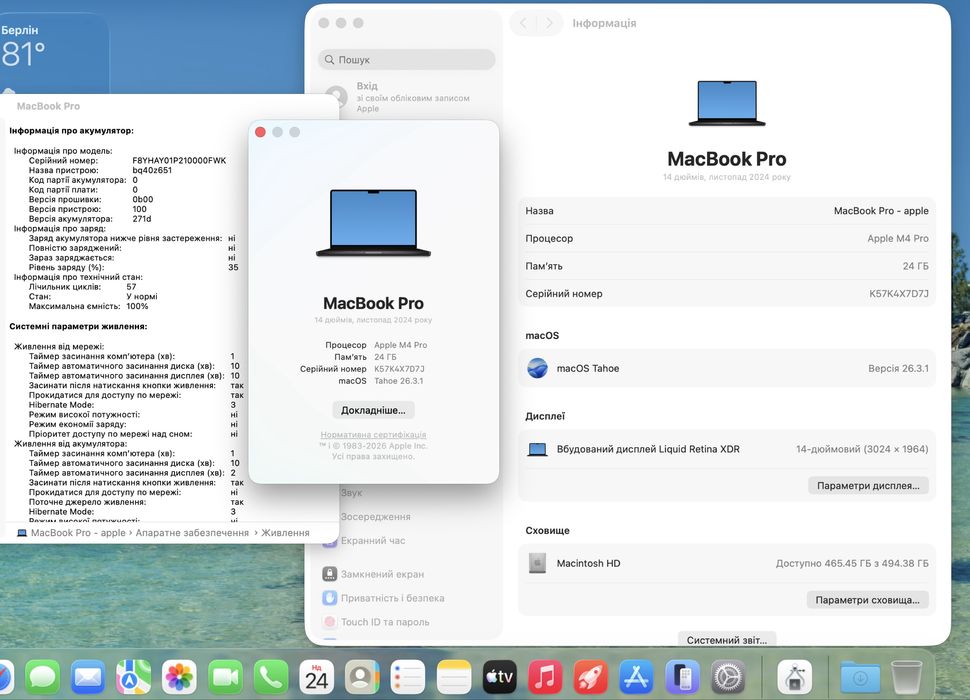
Task: Open Calendar showing 24 in dock
Action: click(x=316, y=677)
